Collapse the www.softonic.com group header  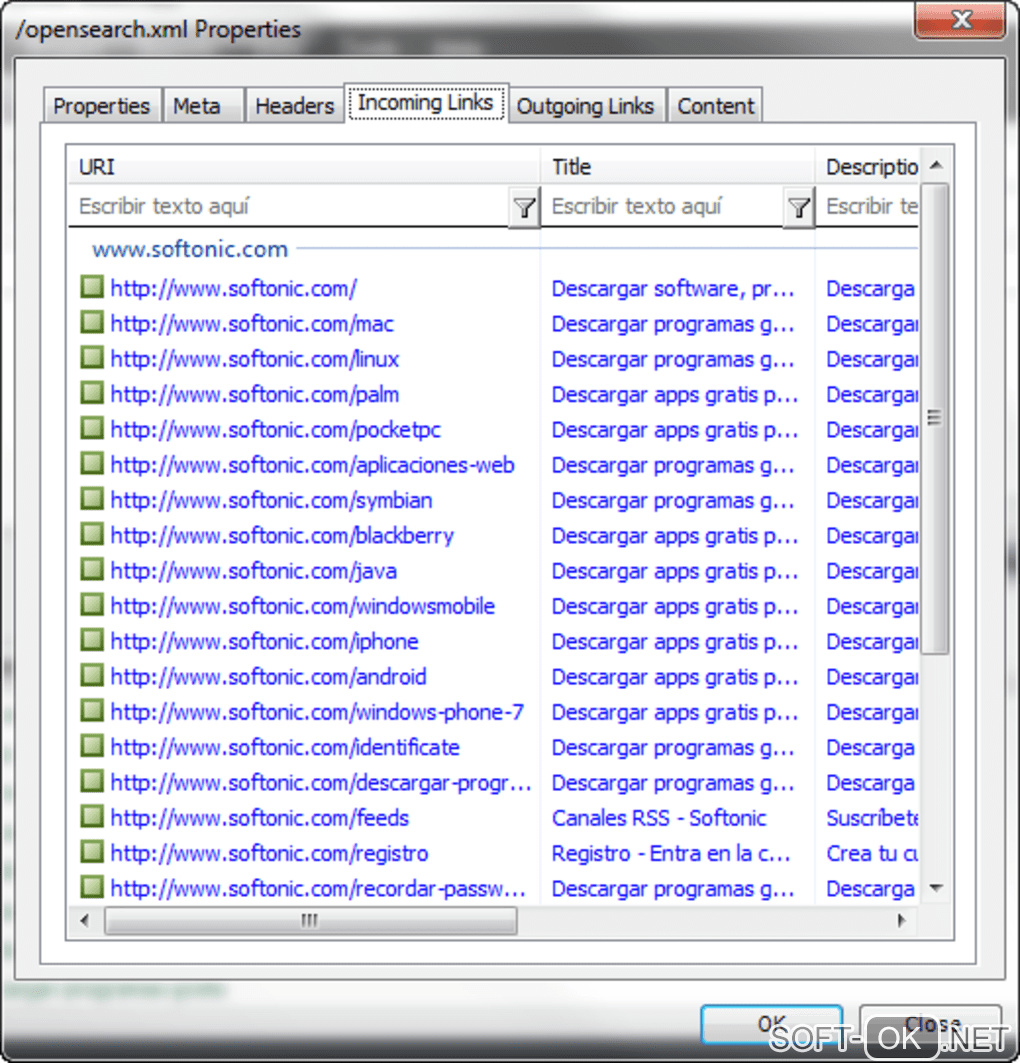click(x=190, y=249)
